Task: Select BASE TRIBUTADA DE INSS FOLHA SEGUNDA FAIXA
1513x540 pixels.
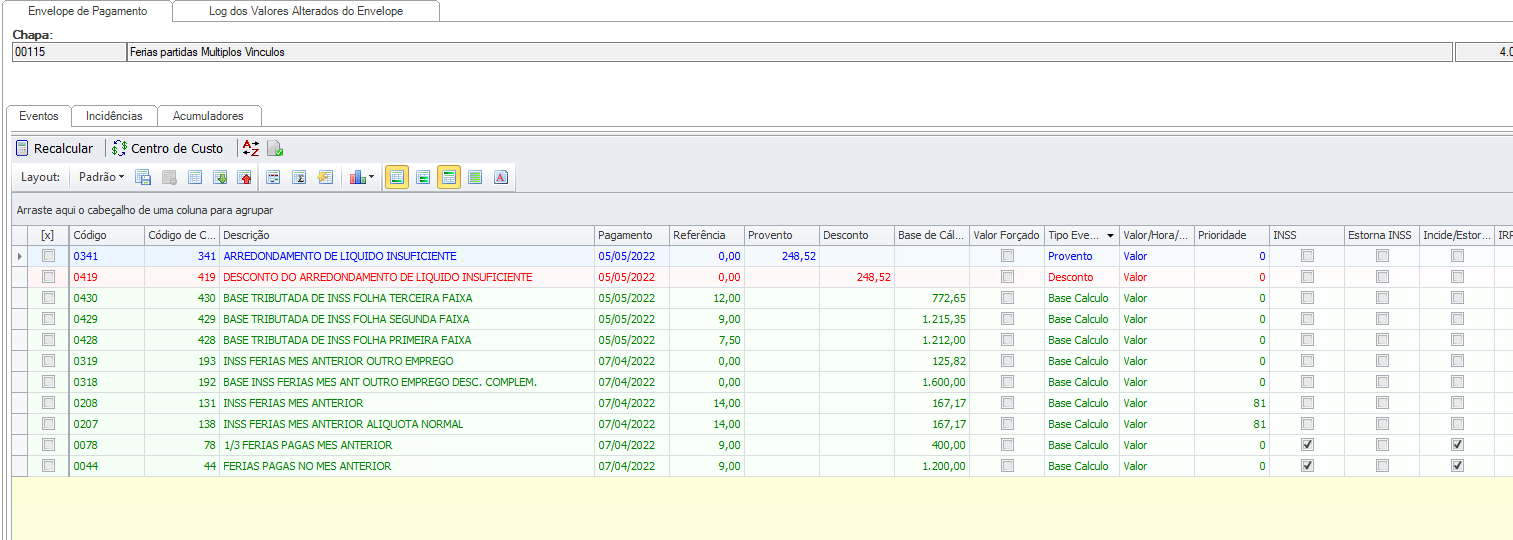Action: [x=346, y=319]
